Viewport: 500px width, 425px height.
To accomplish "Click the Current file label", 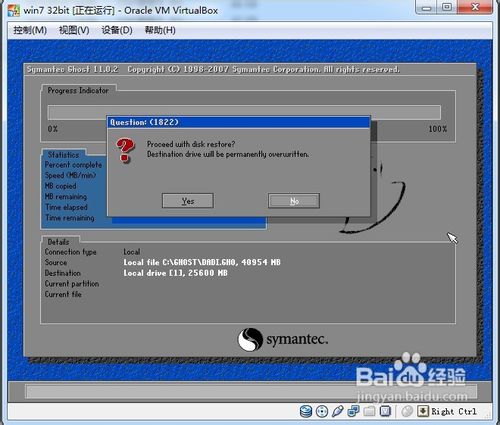I will (x=63, y=294).
